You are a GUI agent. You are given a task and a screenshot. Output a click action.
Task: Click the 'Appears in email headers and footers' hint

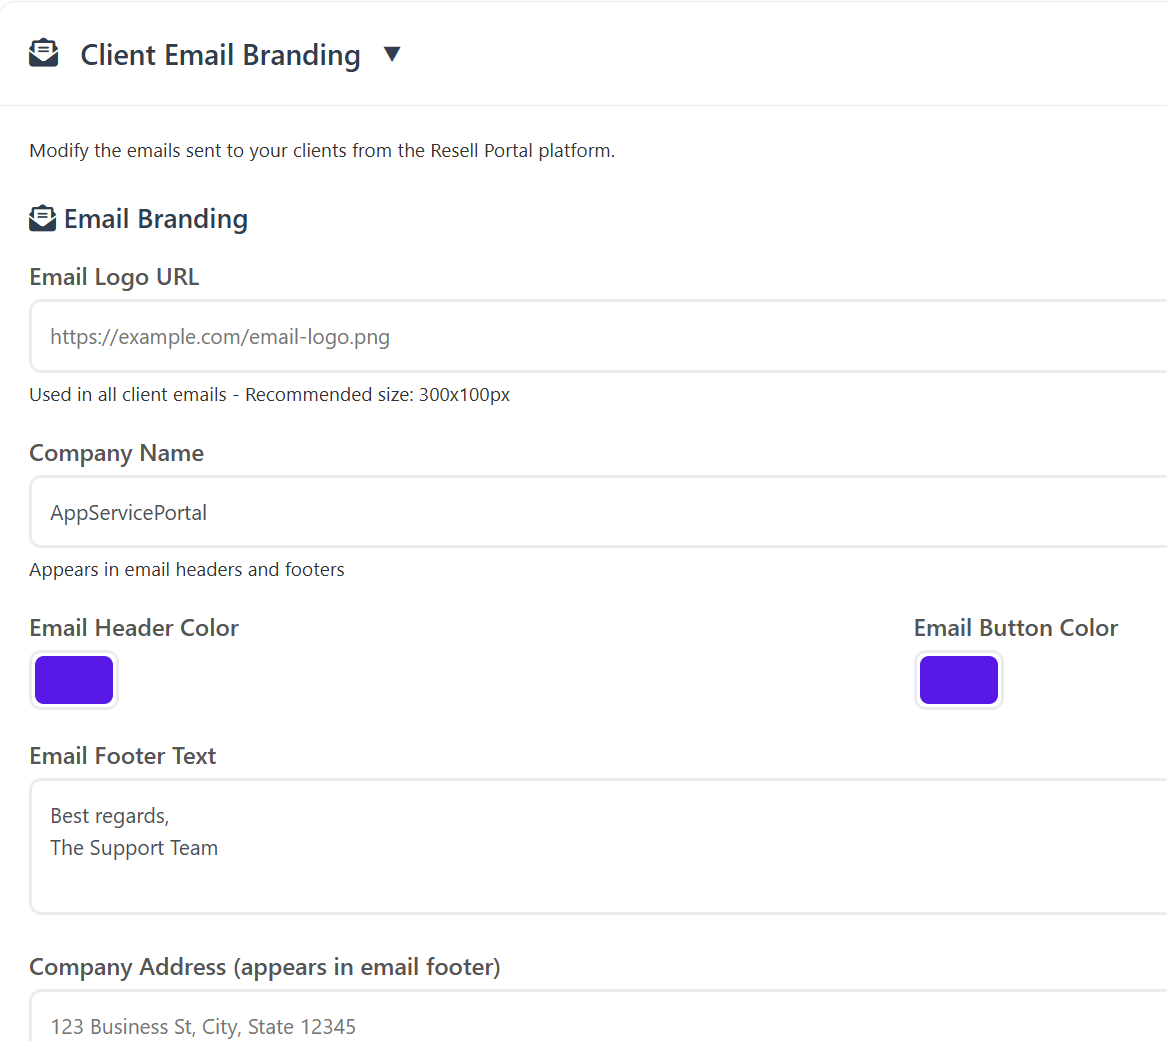tap(187, 570)
